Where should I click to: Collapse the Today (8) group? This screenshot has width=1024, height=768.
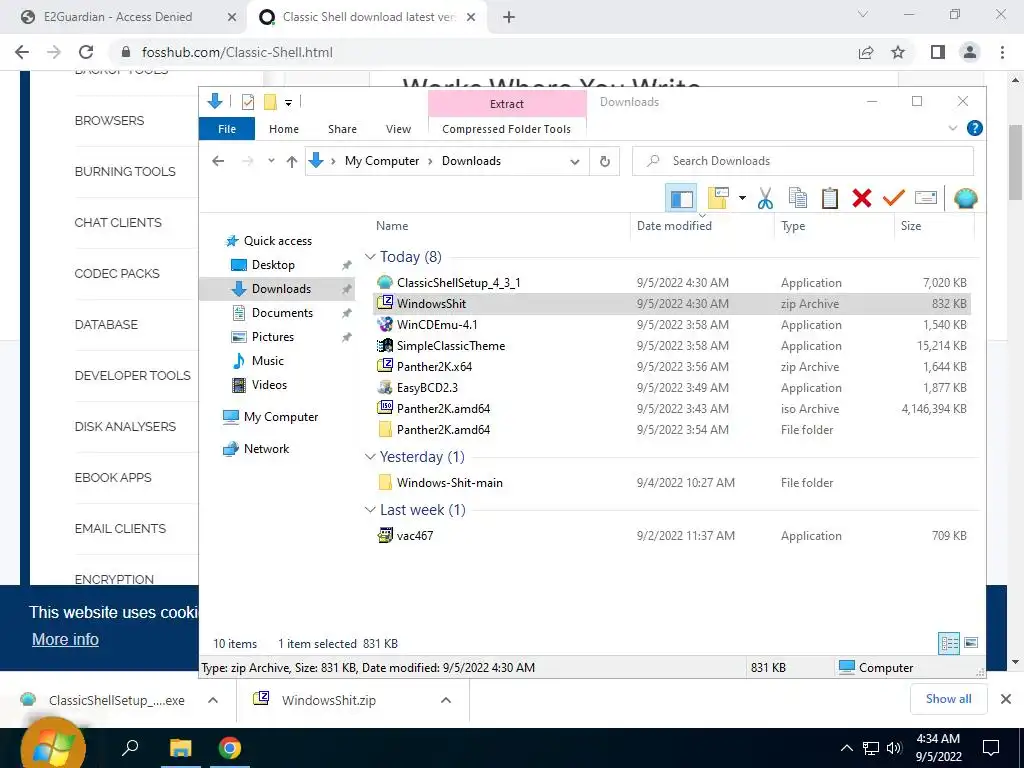click(370, 257)
